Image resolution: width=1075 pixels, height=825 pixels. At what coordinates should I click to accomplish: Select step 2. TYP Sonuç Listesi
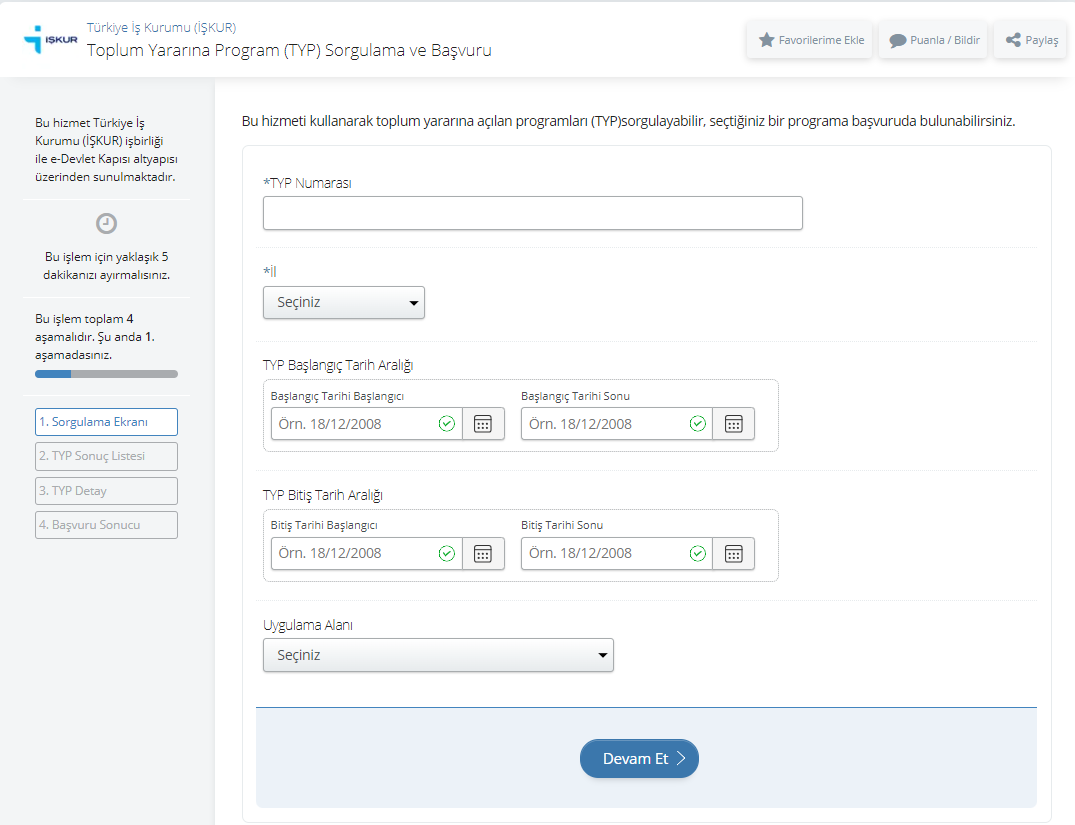[x=106, y=456]
